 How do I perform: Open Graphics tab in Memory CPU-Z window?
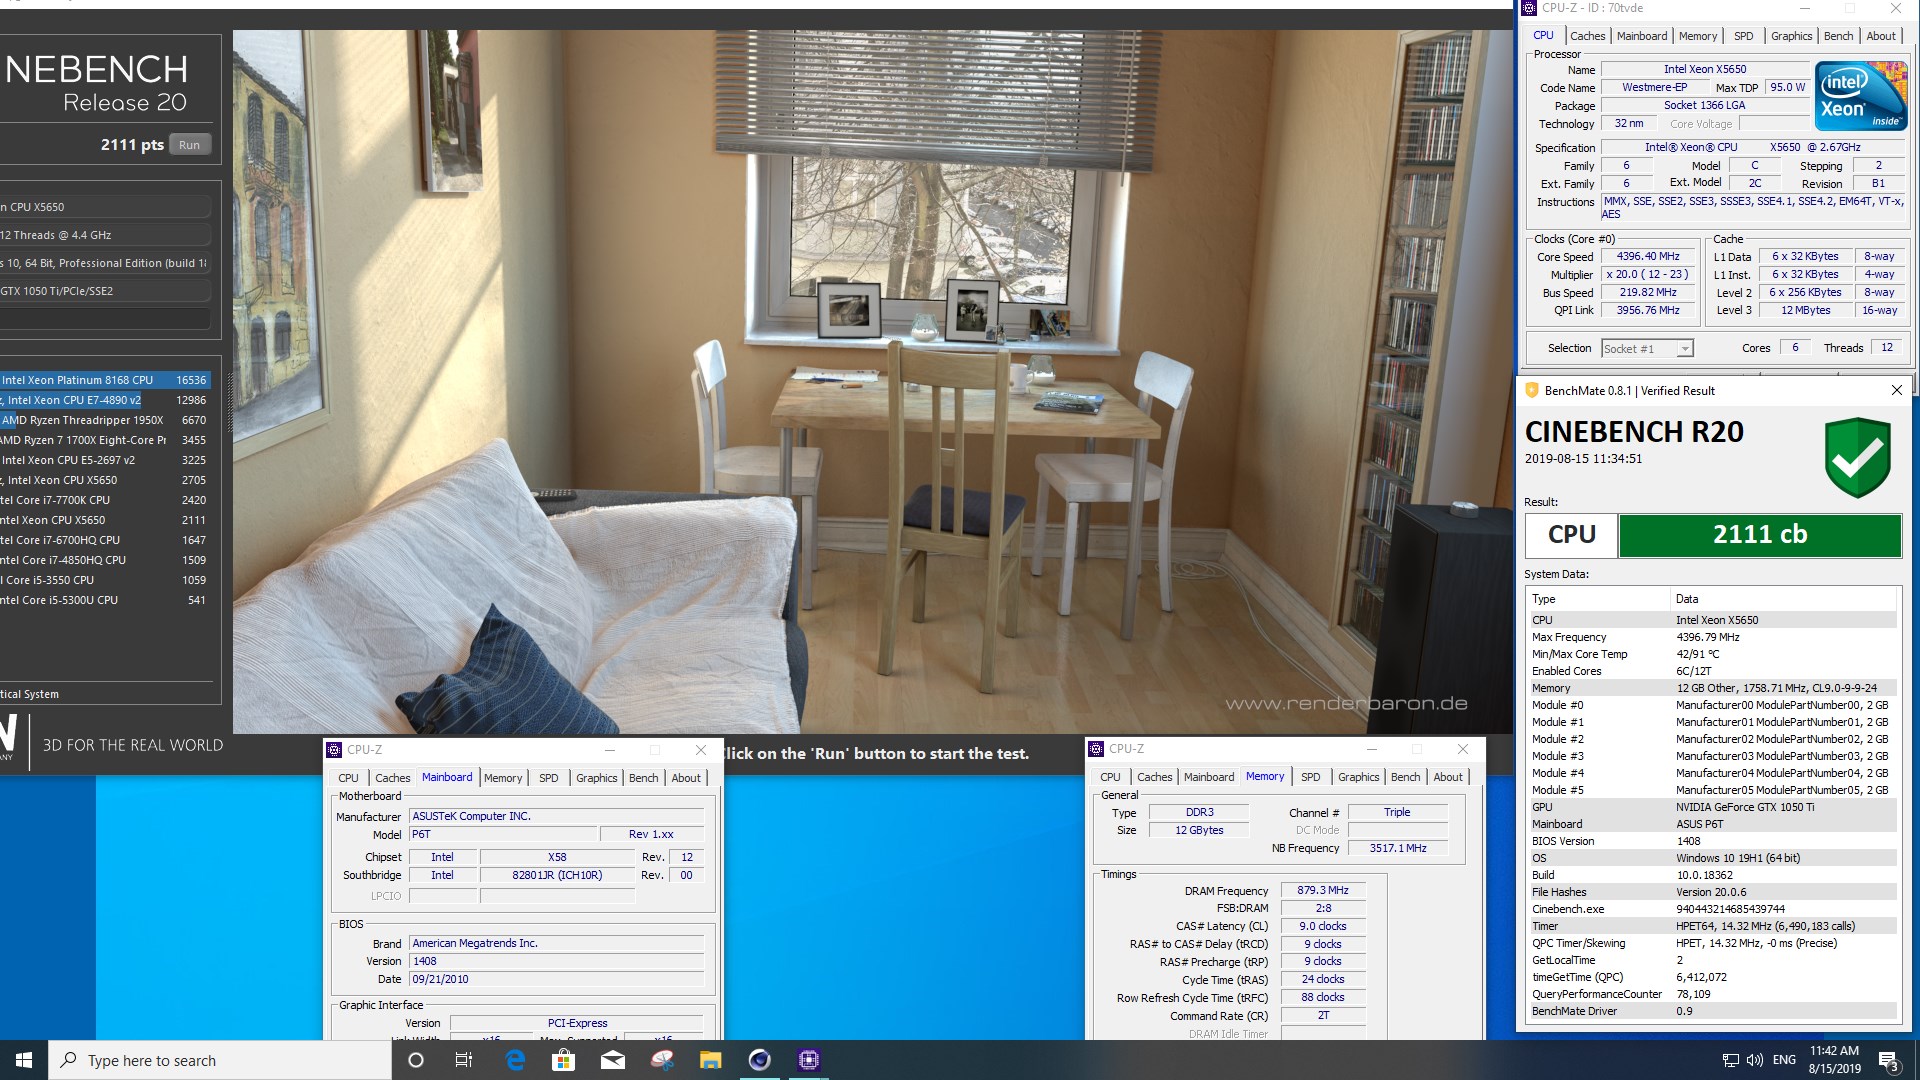(1359, 777)
